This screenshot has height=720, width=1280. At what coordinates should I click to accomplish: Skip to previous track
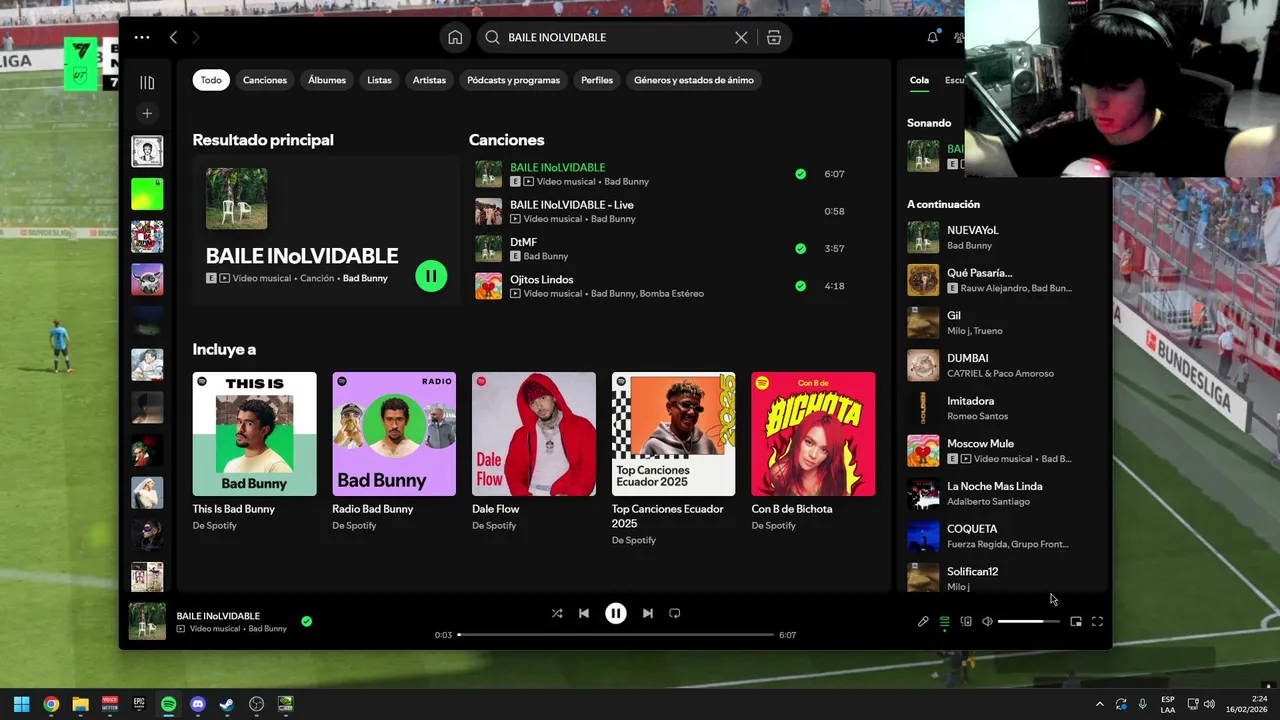point(584,613)
